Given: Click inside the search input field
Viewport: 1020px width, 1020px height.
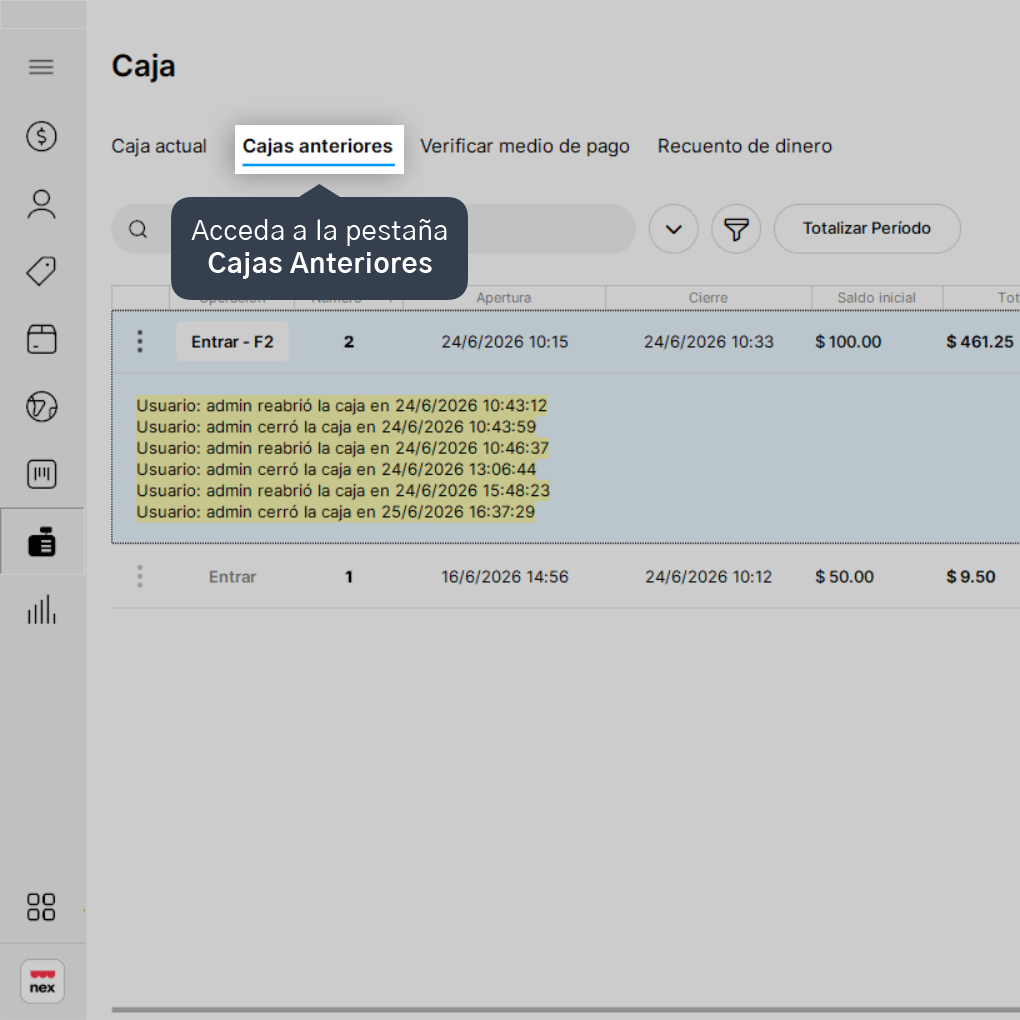Looking at the screenshot, I should 373,229.
